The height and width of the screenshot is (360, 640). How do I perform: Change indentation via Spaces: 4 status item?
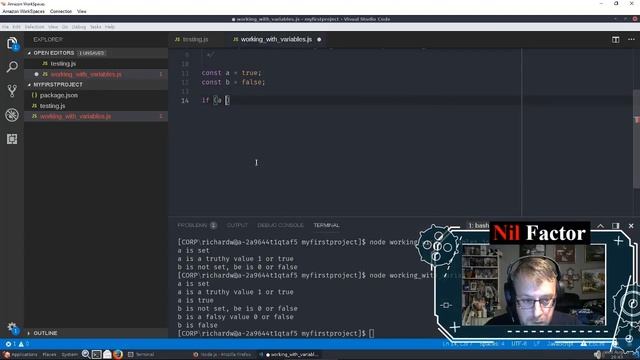(x=492, y=344)
